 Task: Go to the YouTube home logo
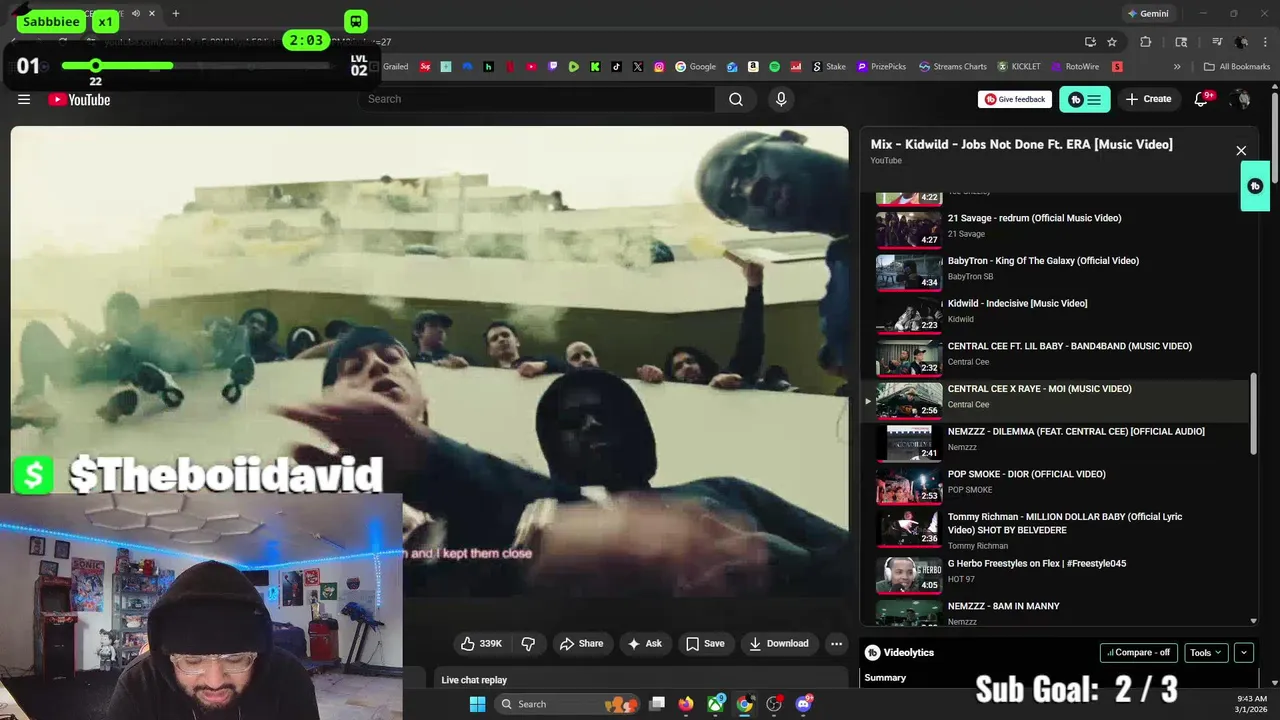click(x=79, y=99)
